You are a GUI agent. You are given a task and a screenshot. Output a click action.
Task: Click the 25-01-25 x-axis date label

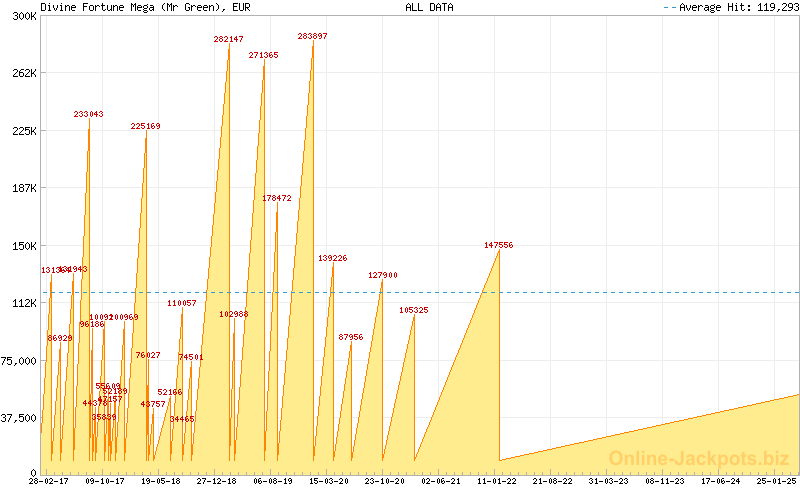777,481
